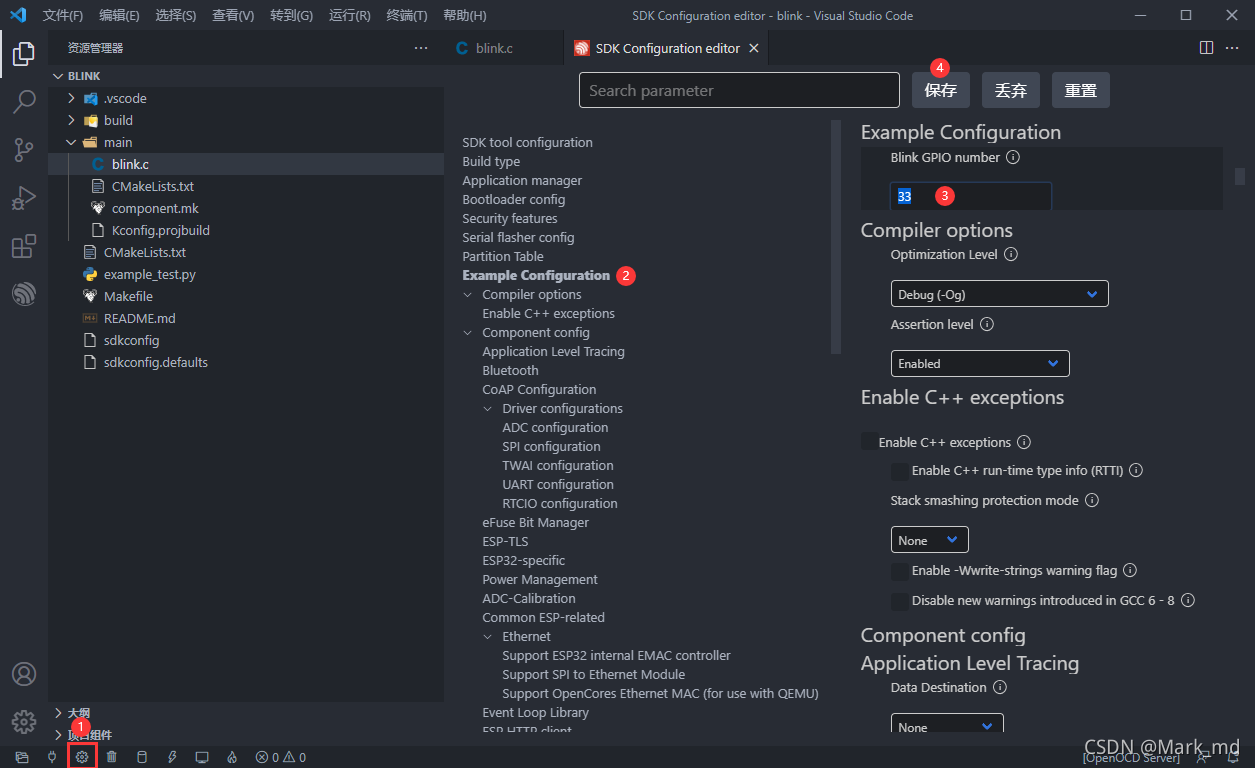Collapse the Compiler options tree node
Image resolution: width=1255 pixels, height=768 pixels.
click(x=468, y=295)
